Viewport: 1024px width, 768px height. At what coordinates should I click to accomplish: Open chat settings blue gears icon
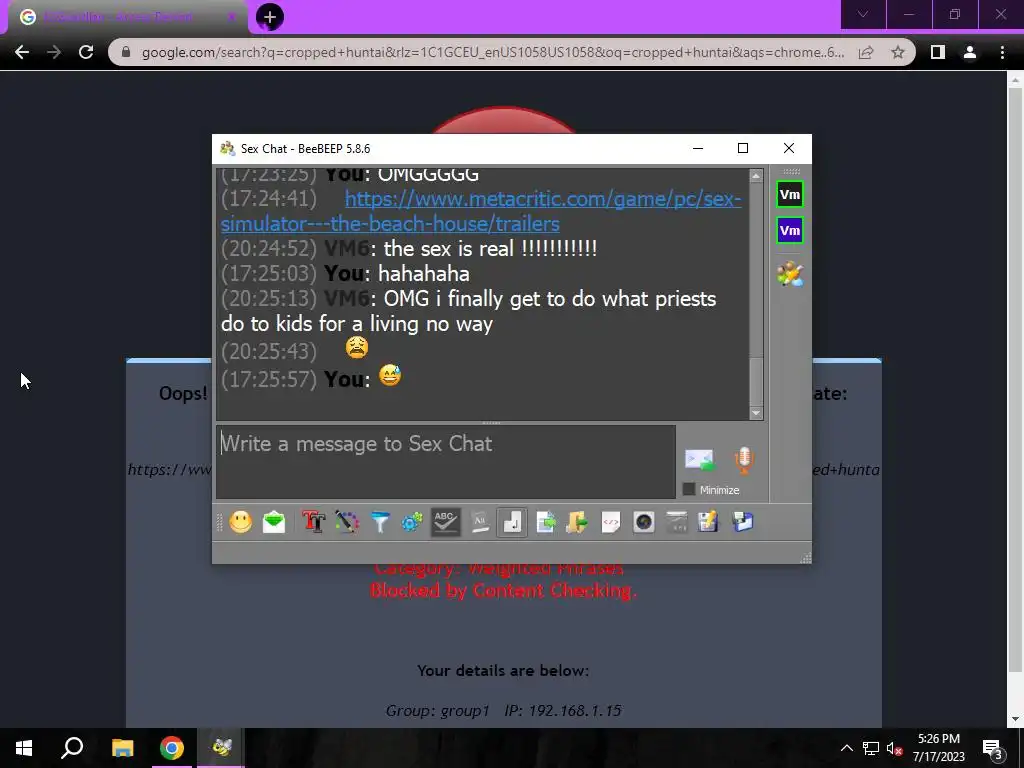tap(412, 522)
